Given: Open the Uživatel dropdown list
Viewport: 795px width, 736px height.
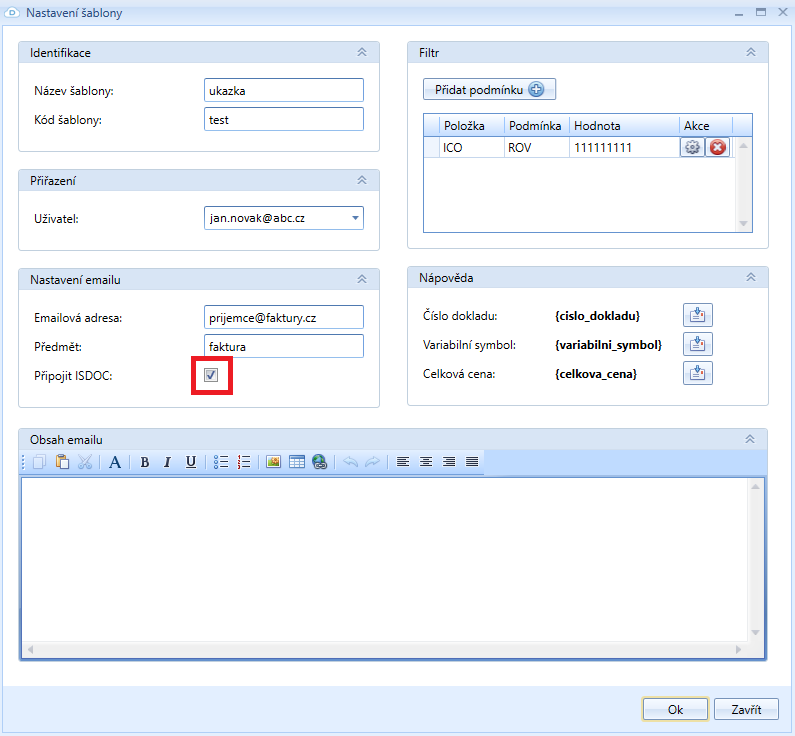Looking at the screenshot, I should coord(355,218).
